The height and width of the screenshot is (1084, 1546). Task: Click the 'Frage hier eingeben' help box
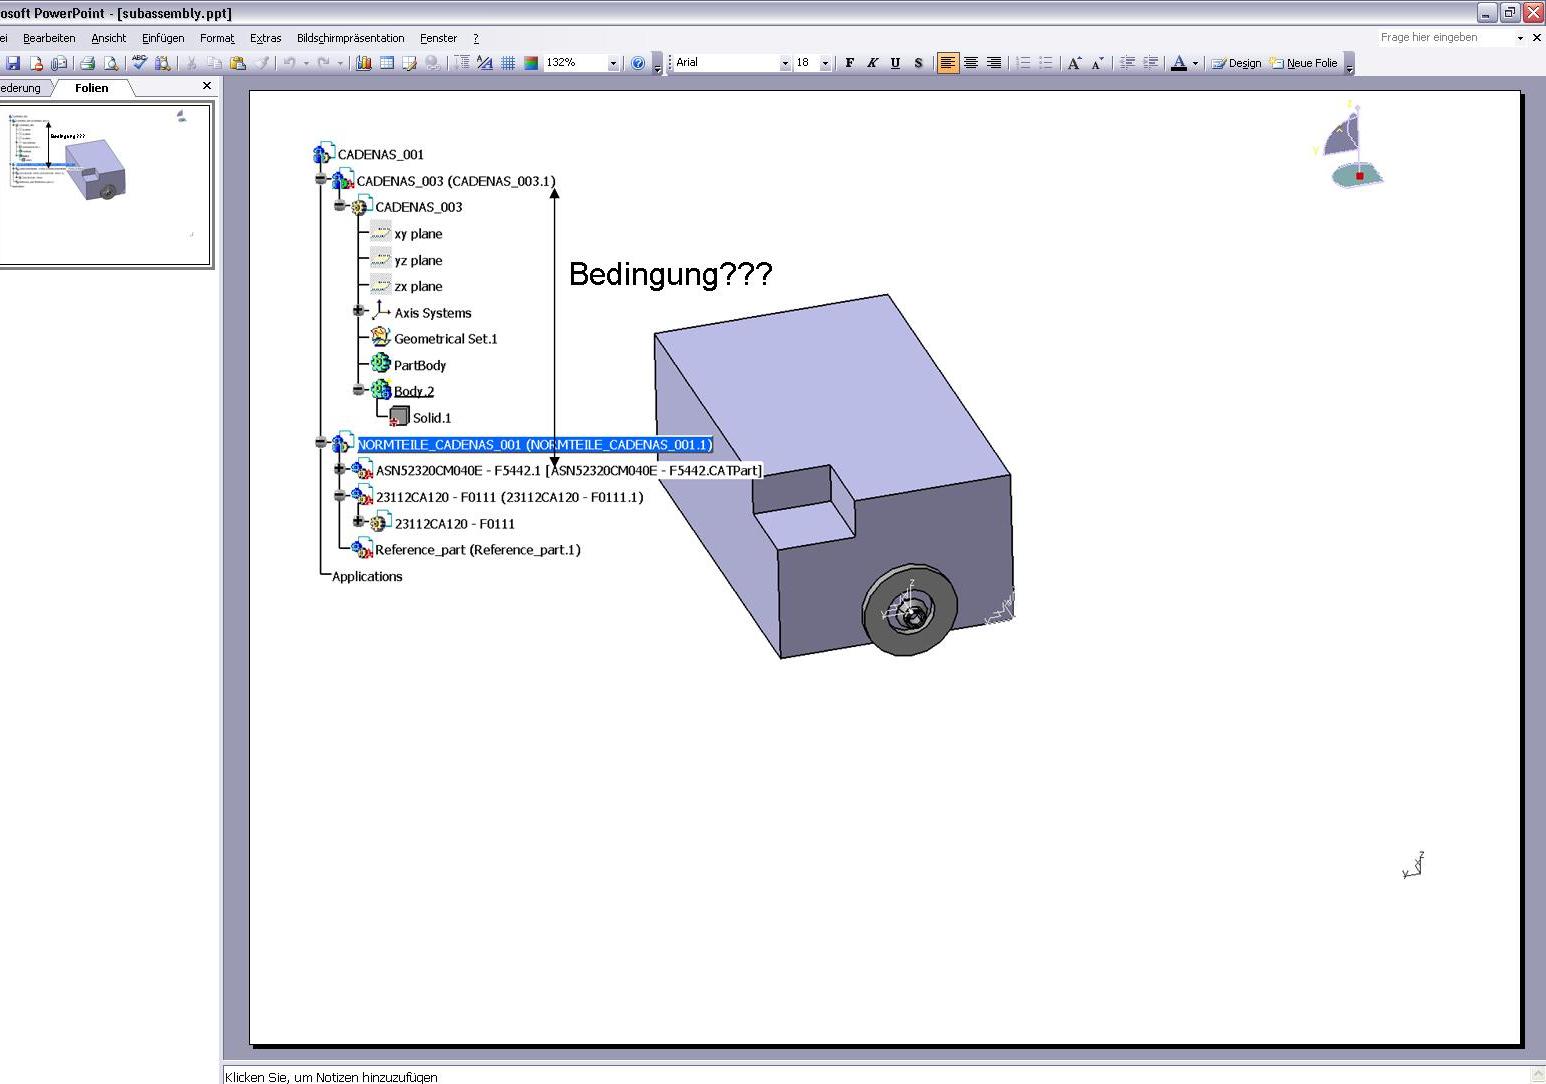tap(1445, 38)
